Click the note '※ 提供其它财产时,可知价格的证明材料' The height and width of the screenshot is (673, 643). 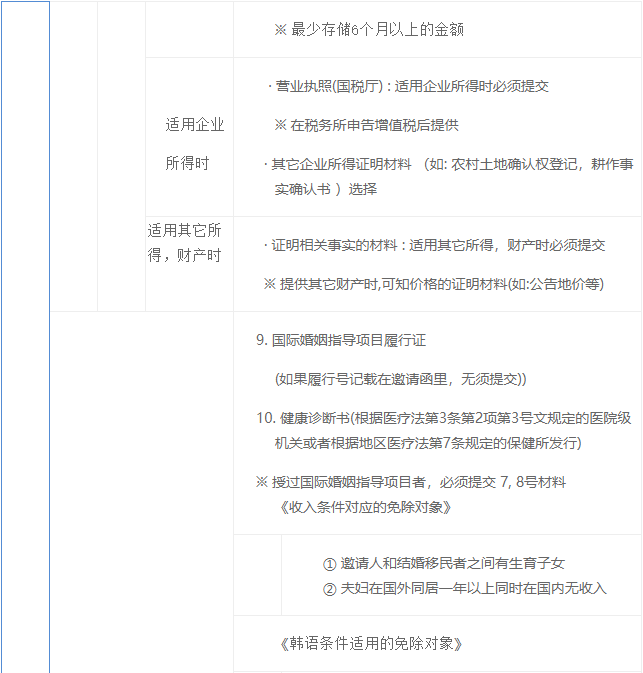coord(434,284)
